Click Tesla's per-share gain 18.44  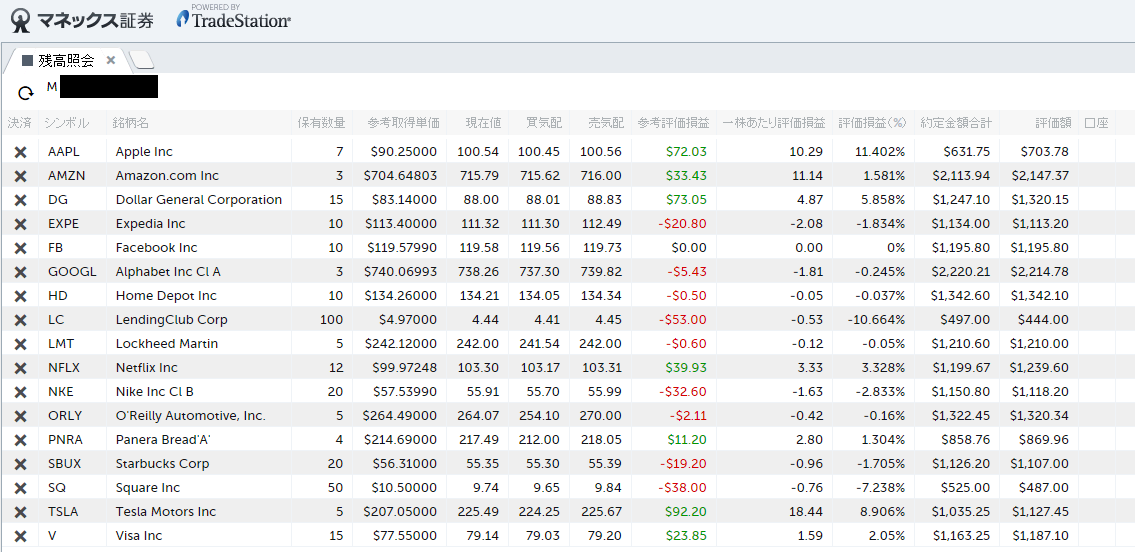click(x=806, y=511)
